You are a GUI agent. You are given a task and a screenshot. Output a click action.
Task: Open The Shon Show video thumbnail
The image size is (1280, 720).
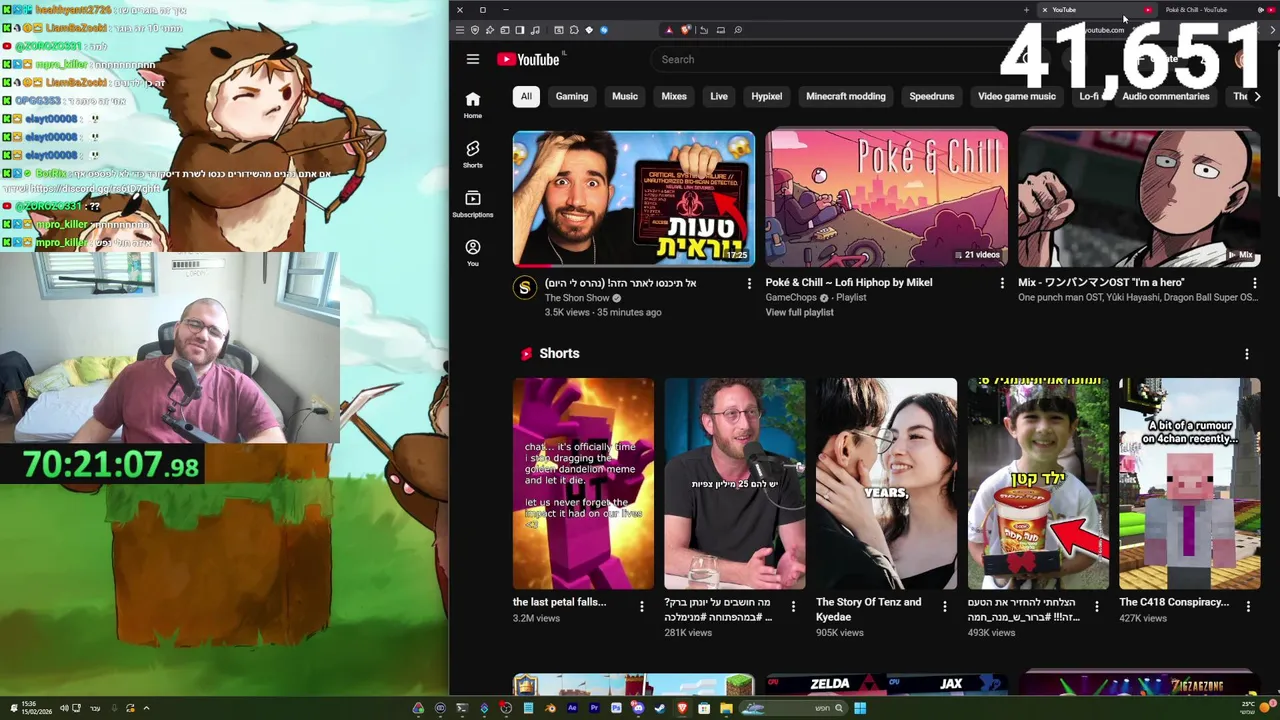(634, 199)
